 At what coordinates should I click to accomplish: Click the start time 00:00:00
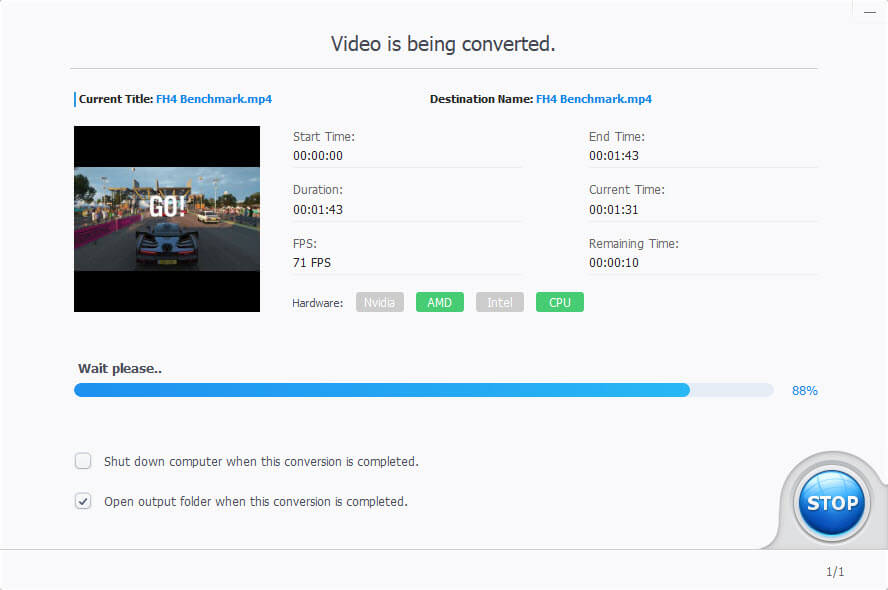[x=318, y=156]
